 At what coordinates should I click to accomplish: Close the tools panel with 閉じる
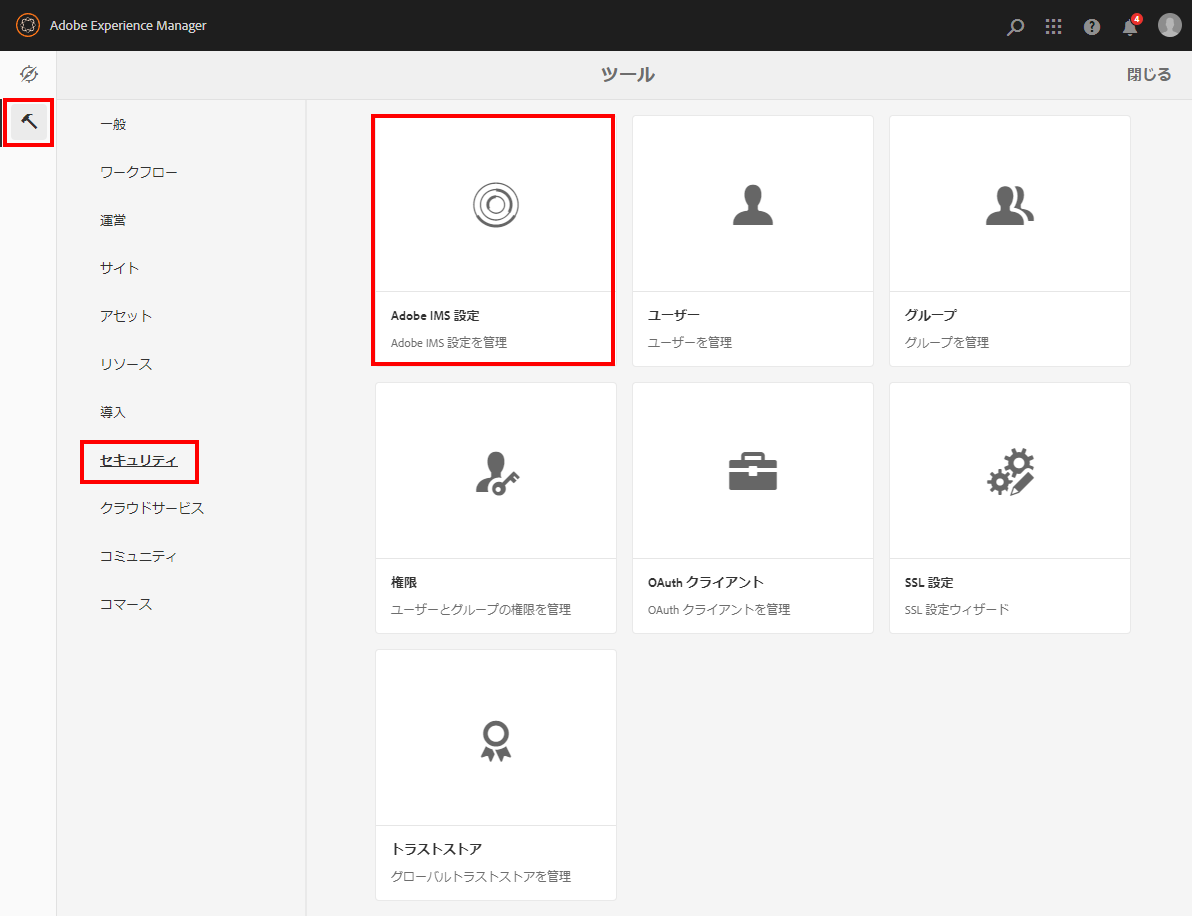pyautogui.click(x=1149, y=74)
